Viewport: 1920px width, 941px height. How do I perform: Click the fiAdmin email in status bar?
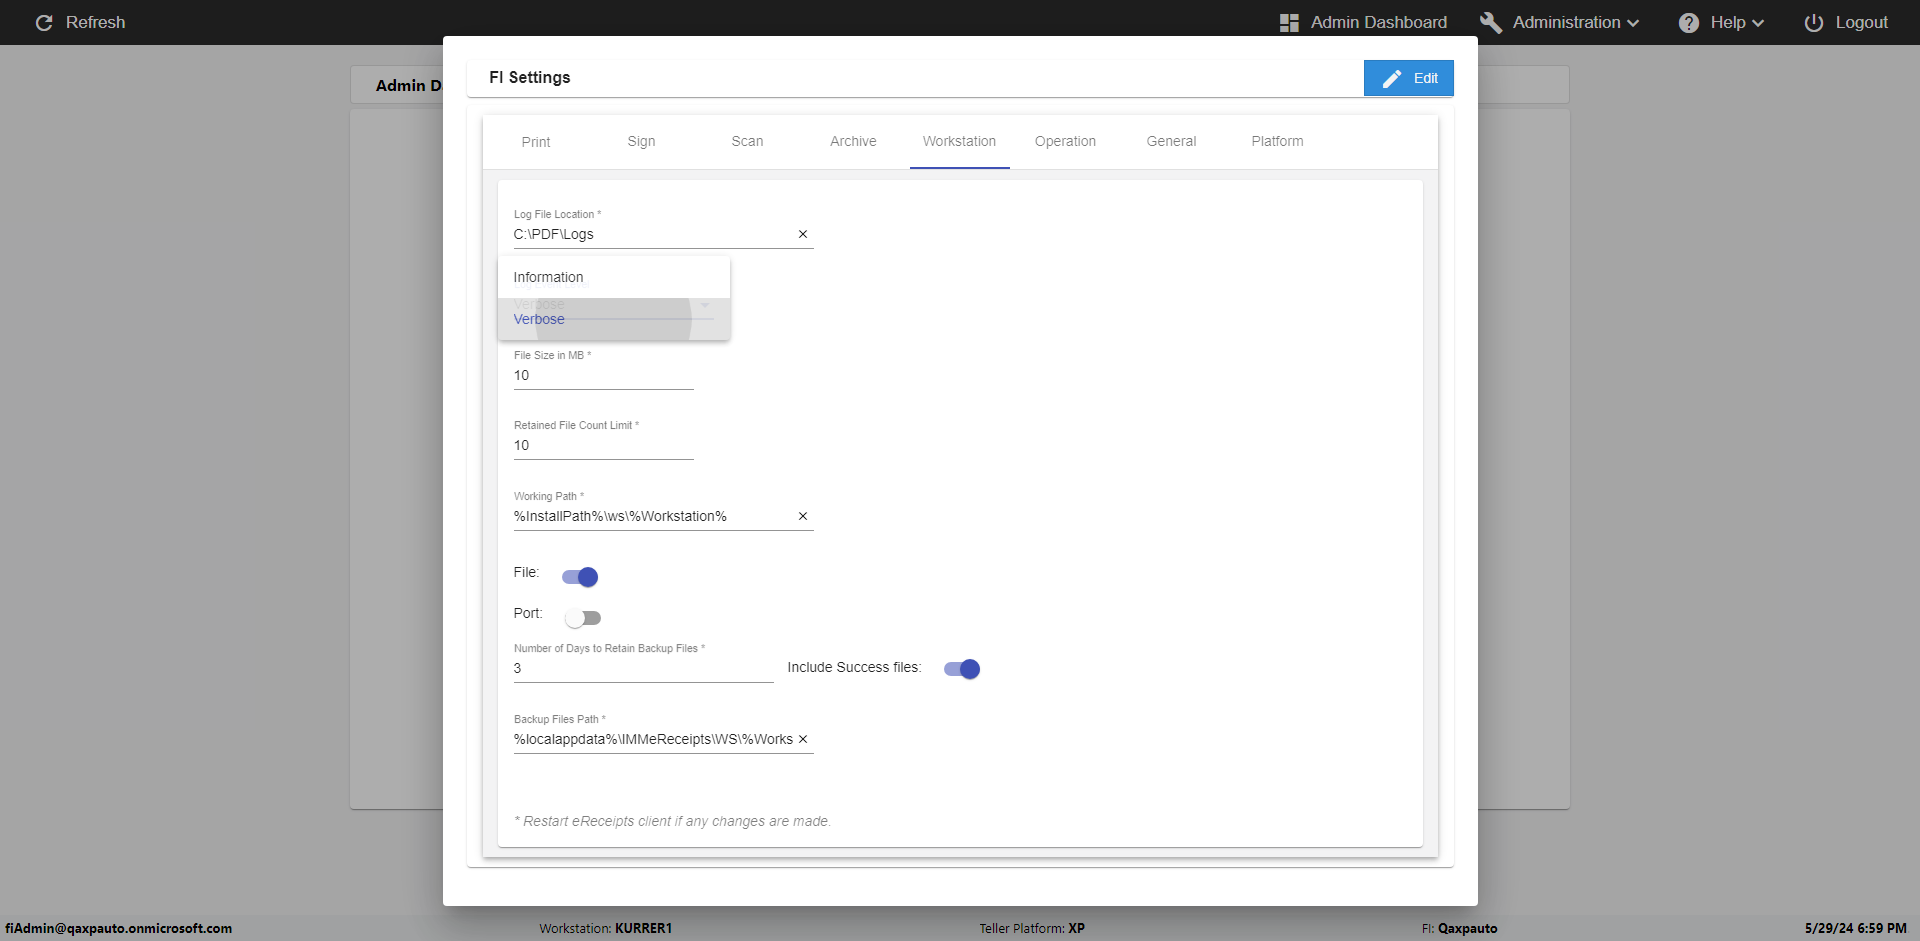(119, 929)
